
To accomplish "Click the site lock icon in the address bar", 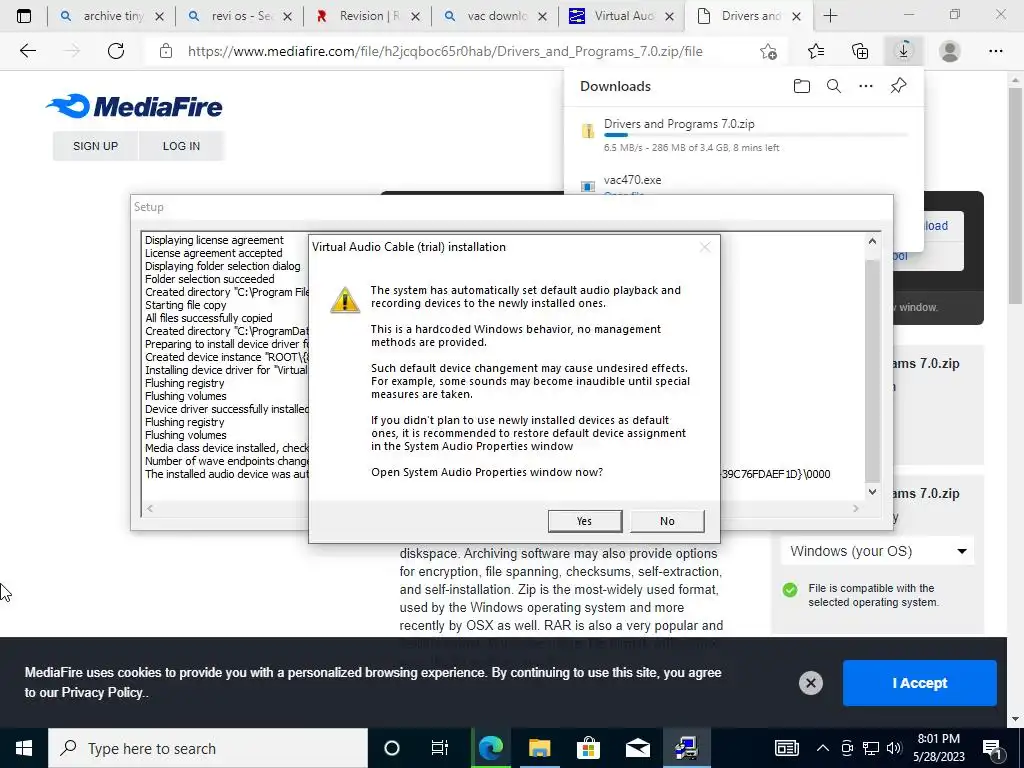I will click(166, 51).
